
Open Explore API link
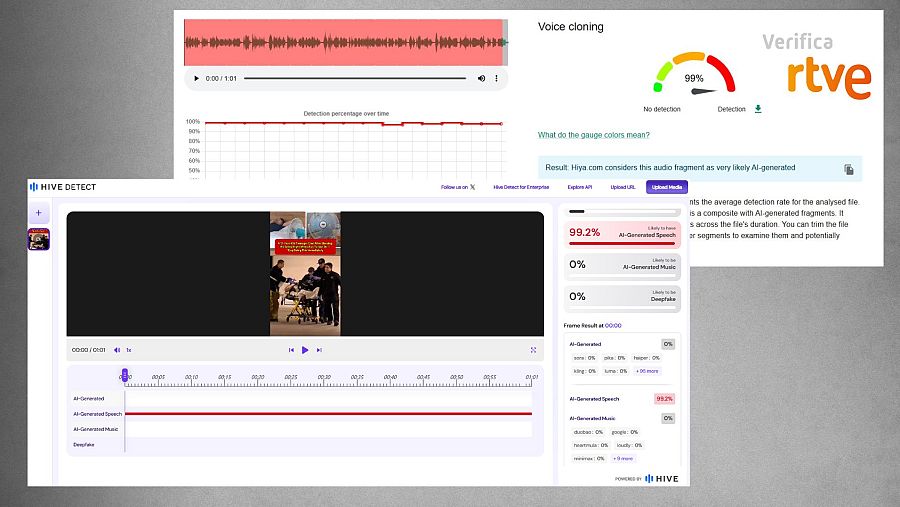pos(580,187)
